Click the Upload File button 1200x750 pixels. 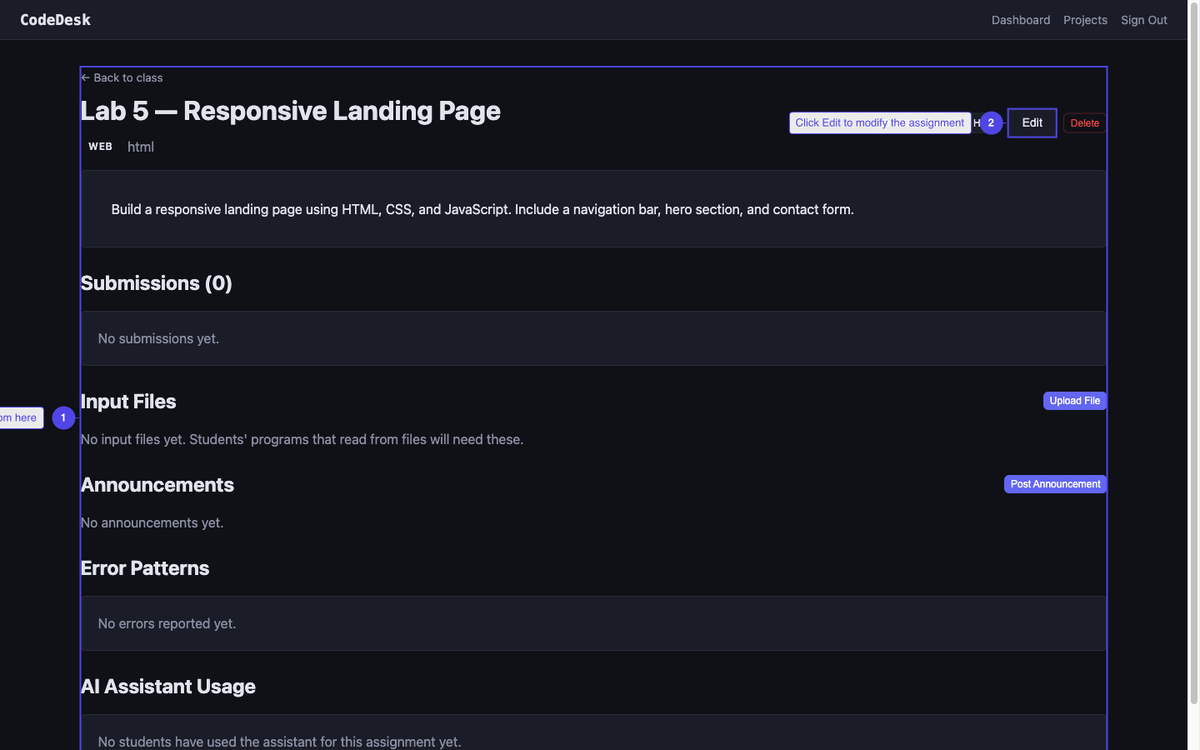tap(1074, 401)
